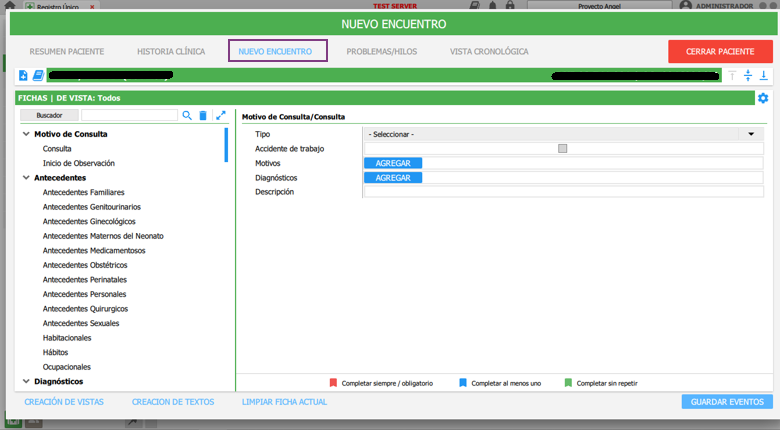Click the move-to-top arrow icon
Image resolution: width=780 pixels, height=430 pixels.
click(732, 76)
